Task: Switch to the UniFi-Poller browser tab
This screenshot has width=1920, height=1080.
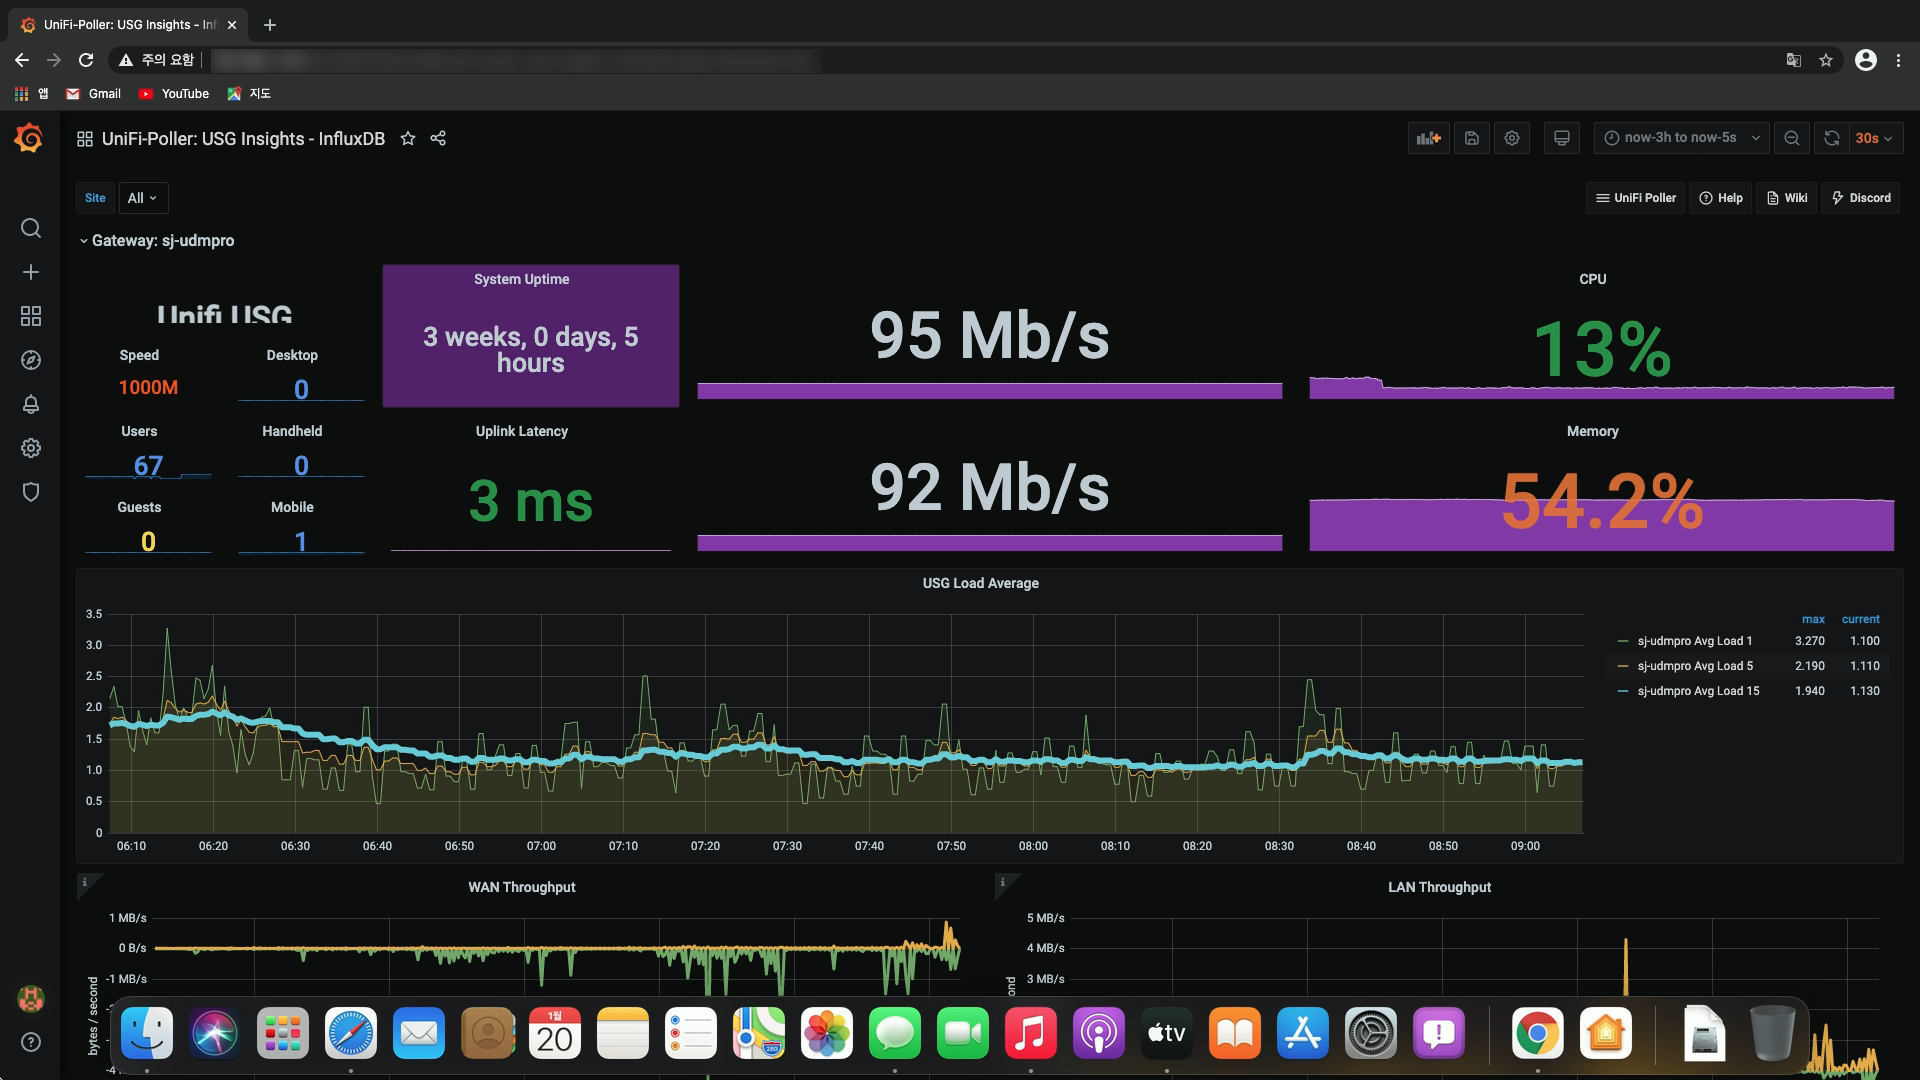Action: [x=128, y=25]
